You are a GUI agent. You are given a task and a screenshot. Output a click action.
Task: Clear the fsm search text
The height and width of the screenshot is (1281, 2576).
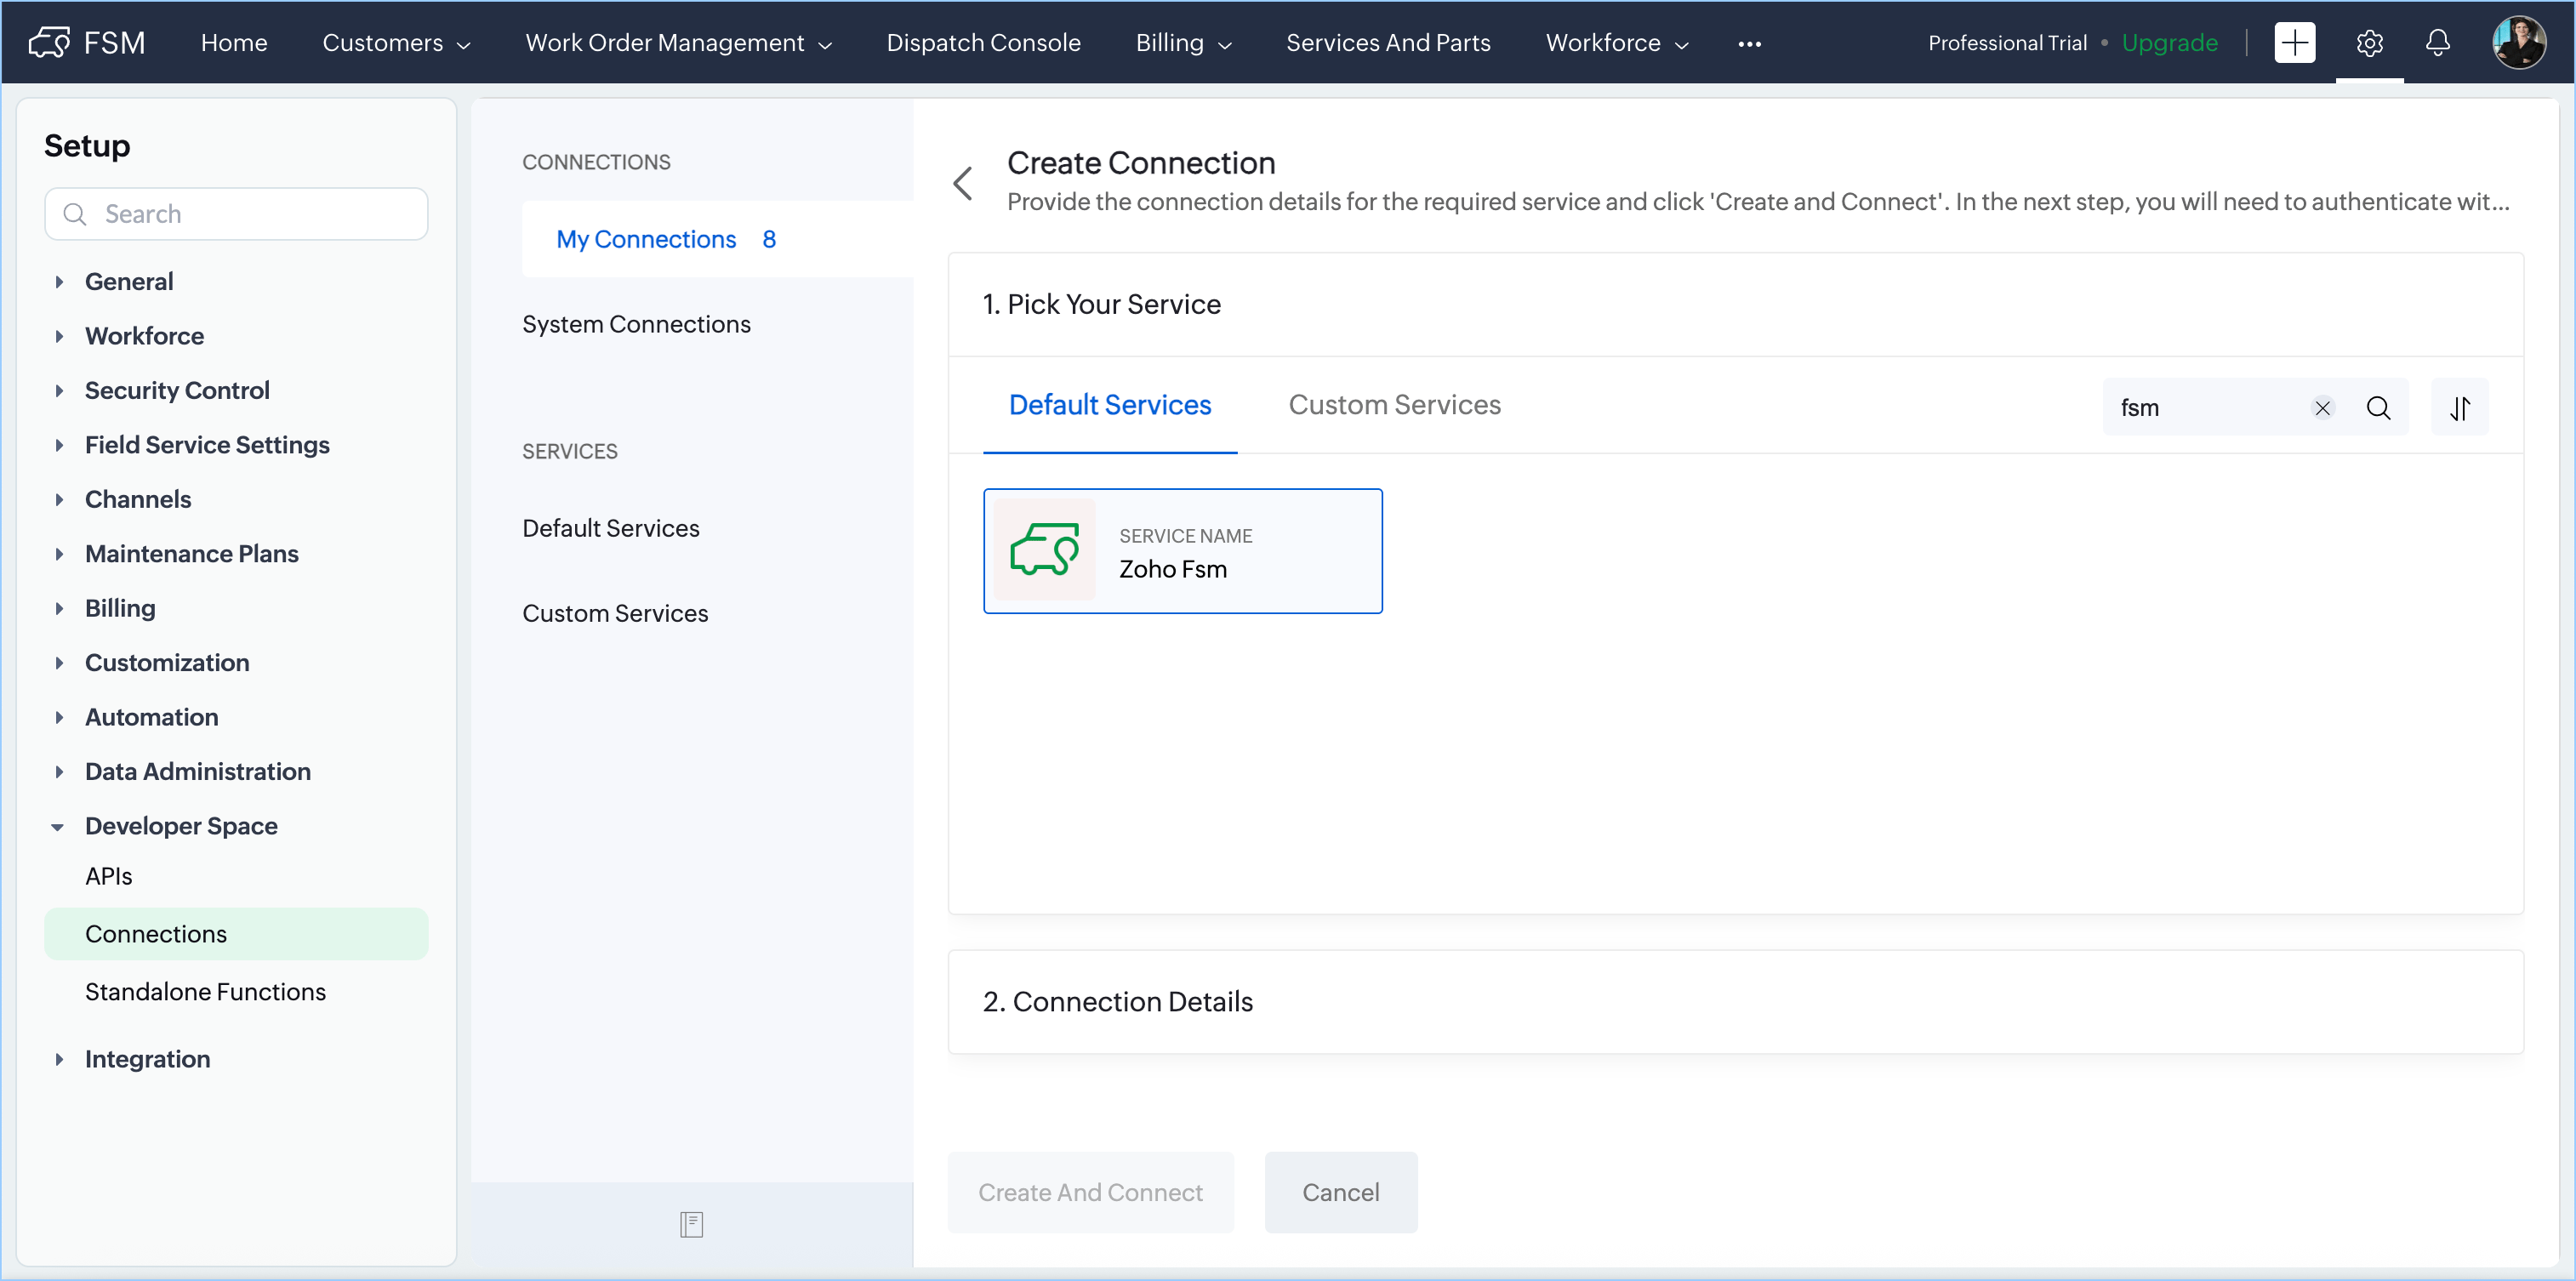pyautogui.click(x=2322, y=408)
